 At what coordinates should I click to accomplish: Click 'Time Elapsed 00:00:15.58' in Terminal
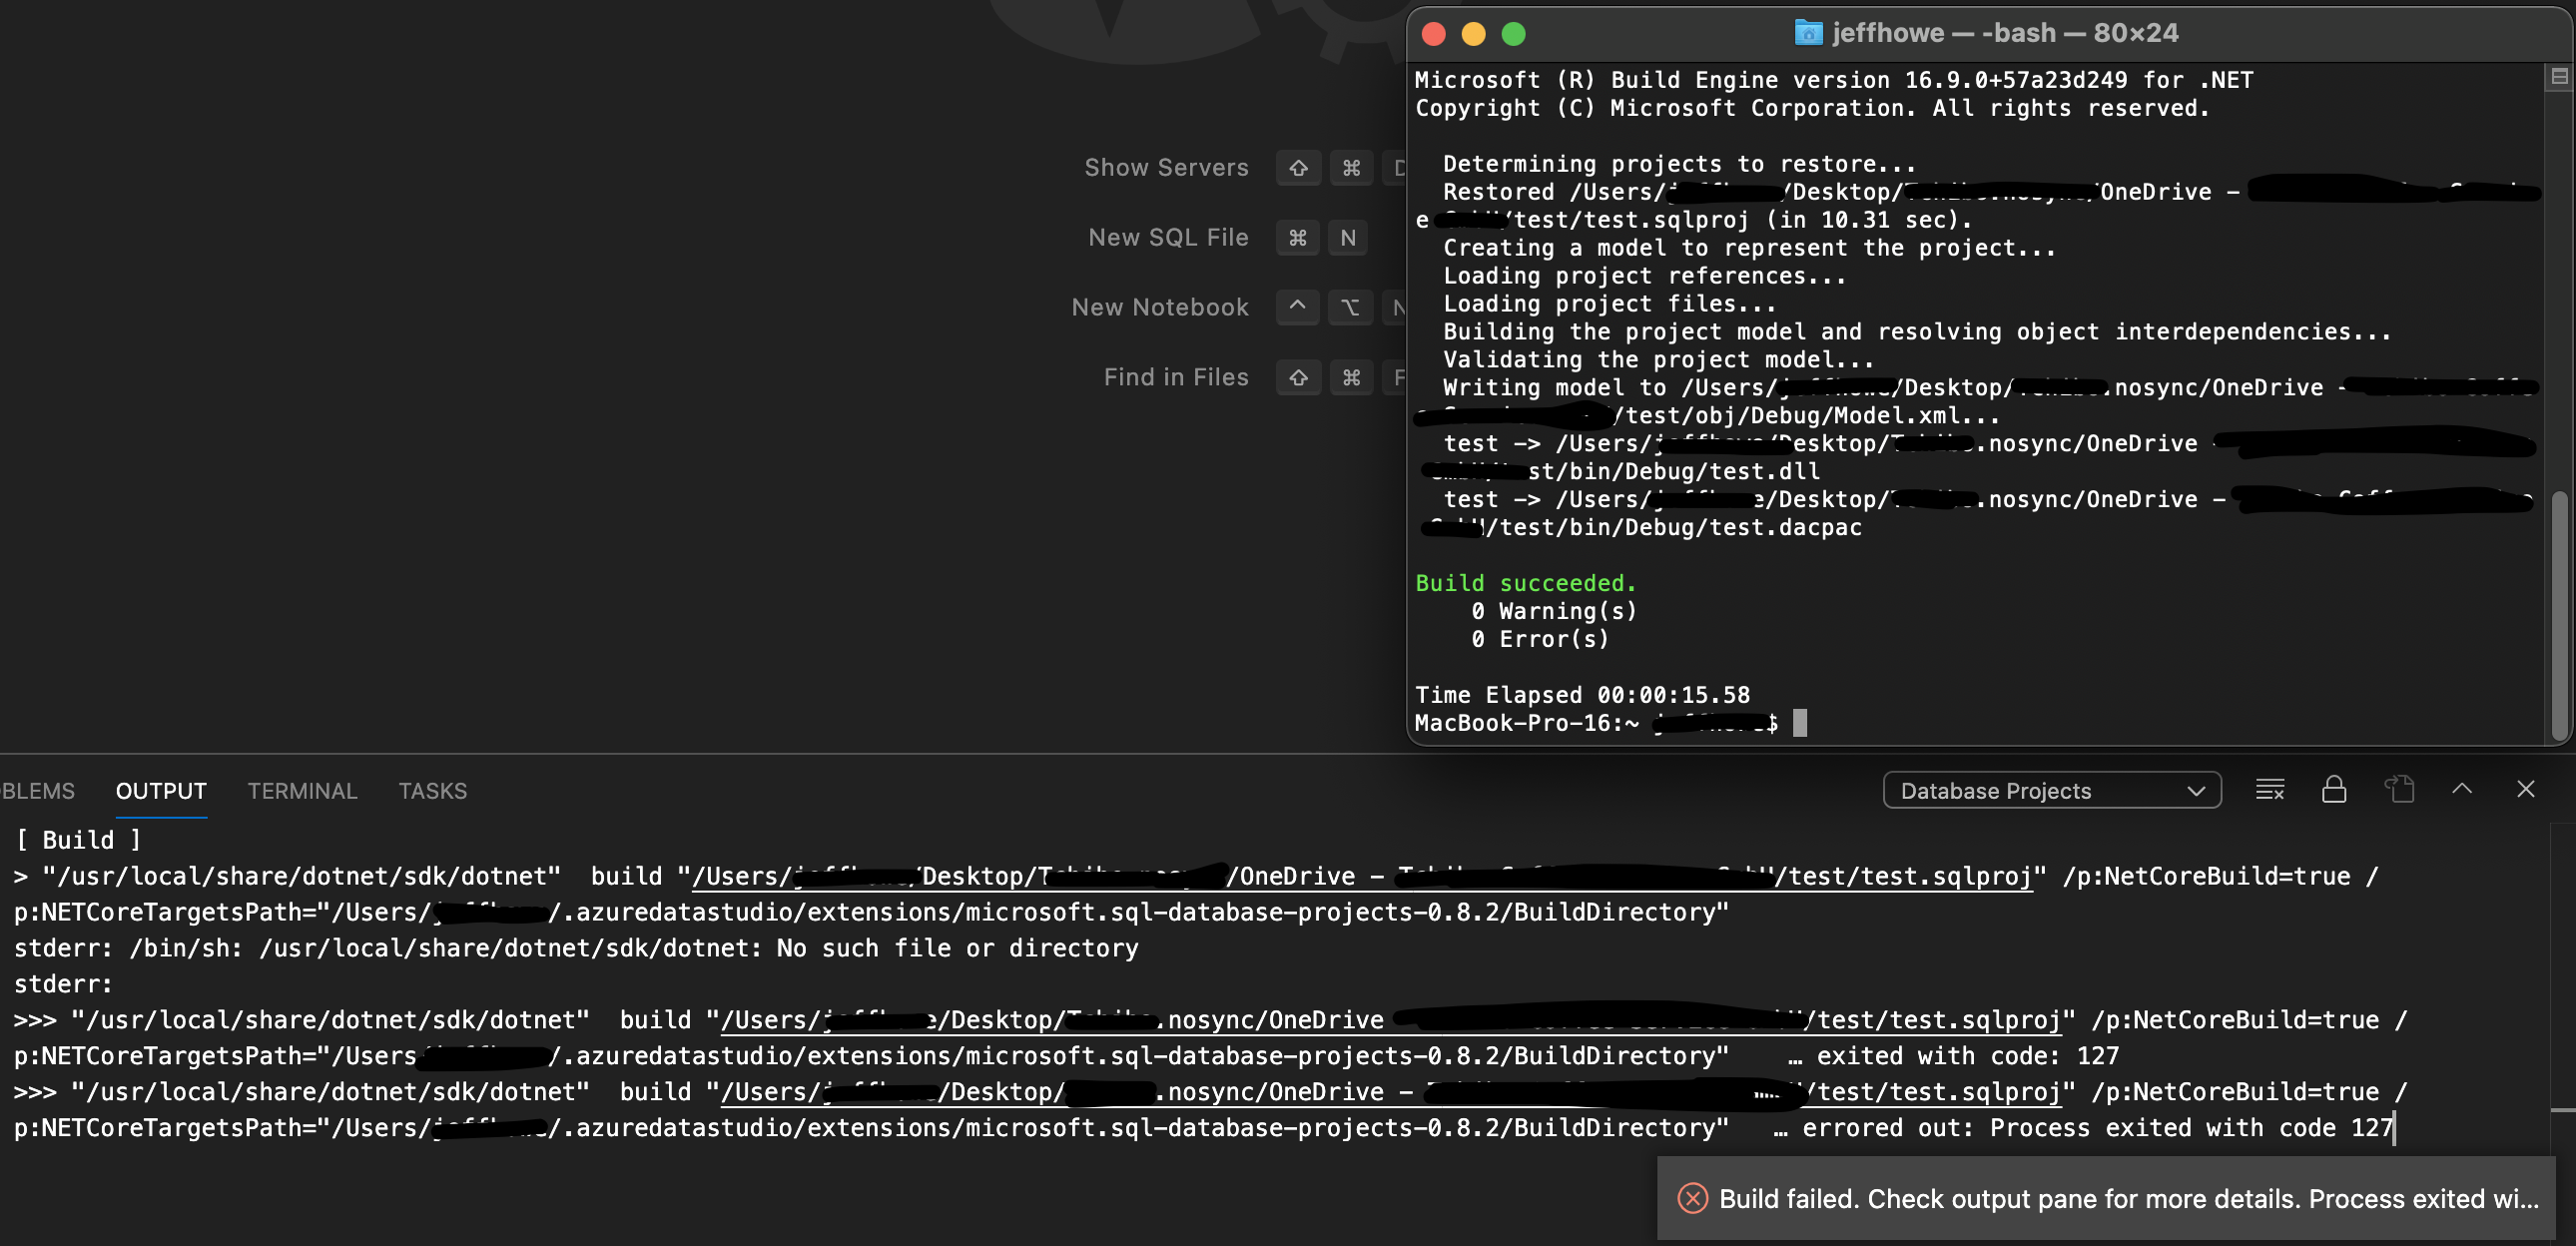[1582, 695]
